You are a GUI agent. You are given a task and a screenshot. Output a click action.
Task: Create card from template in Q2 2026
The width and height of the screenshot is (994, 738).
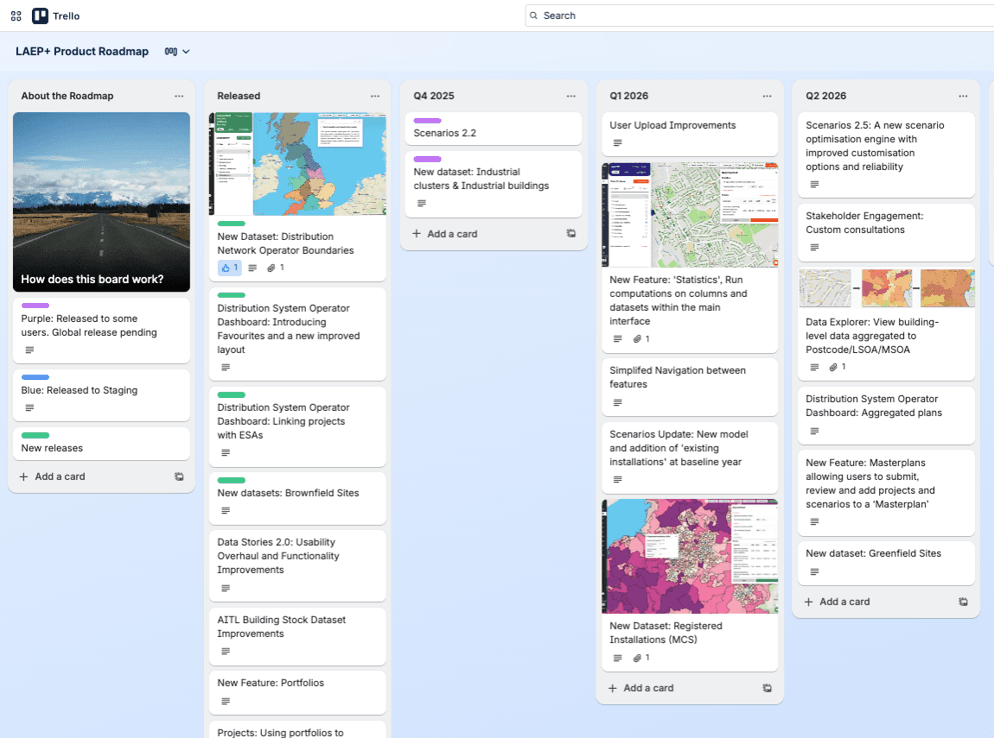[963, 602]
